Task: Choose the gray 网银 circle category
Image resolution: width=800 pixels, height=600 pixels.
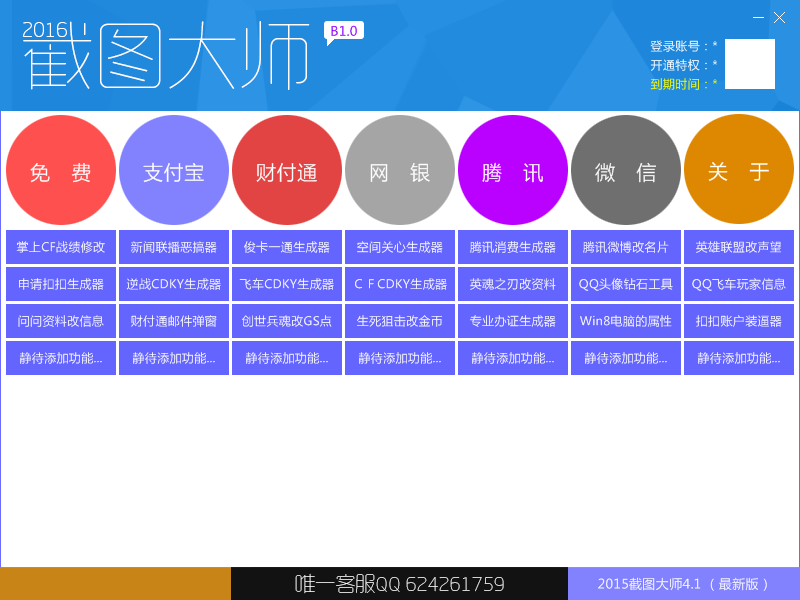Action: point(399,170)
